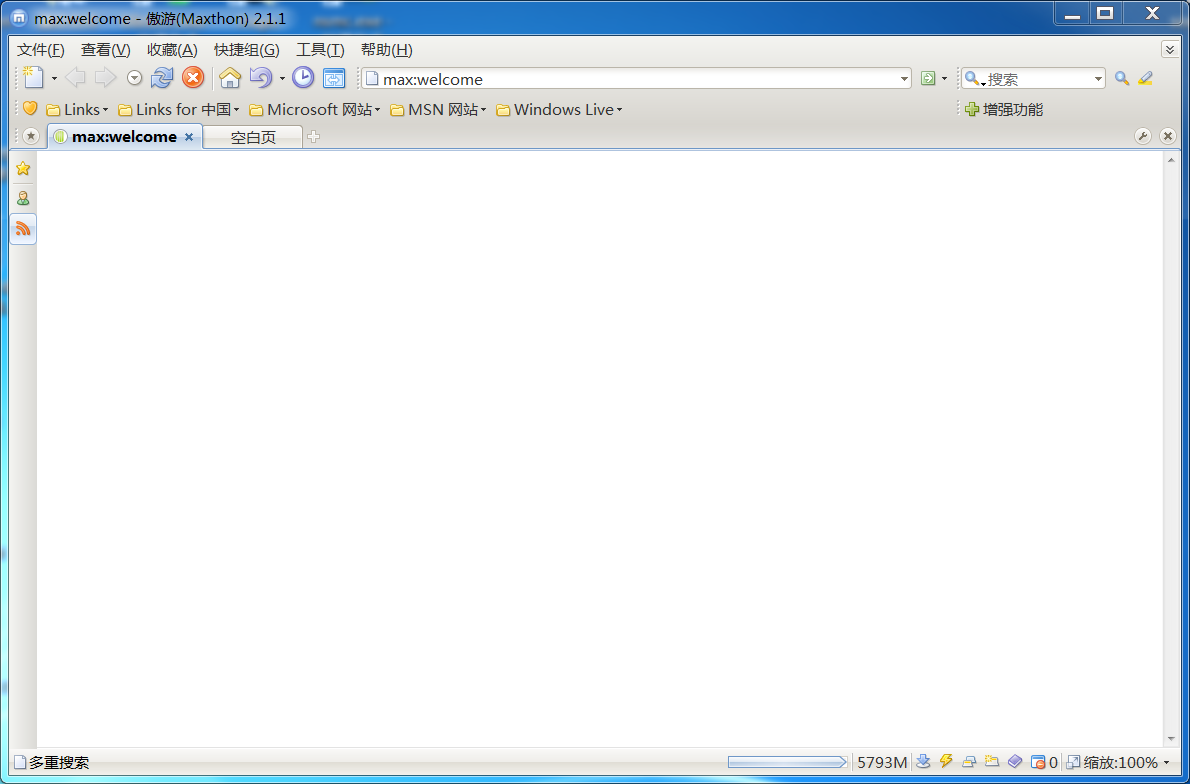The image size is (1190, 784).
Task: Expand the address bar dropdown arrow
Action: [904, 79]
